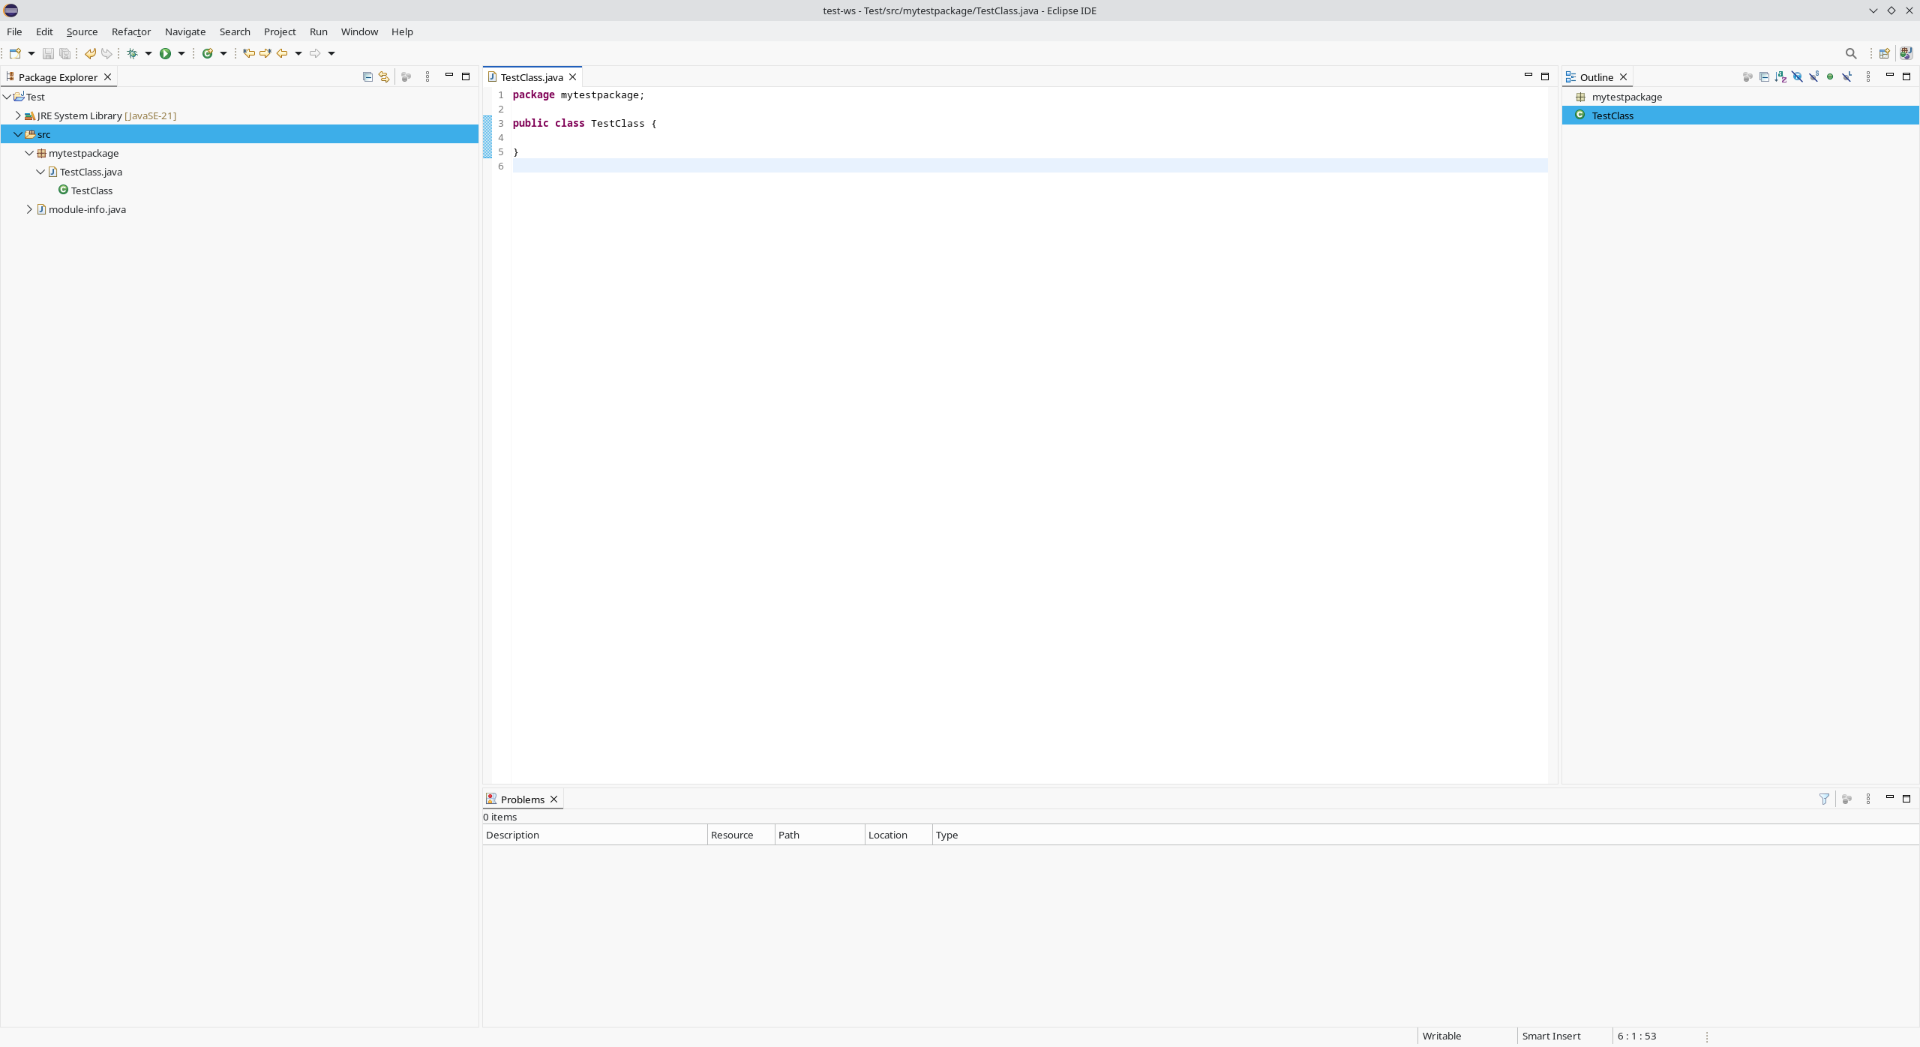Click the New Java Class icon
This screenshot has width=1920, height=1047.
click(x=207, y=54)
